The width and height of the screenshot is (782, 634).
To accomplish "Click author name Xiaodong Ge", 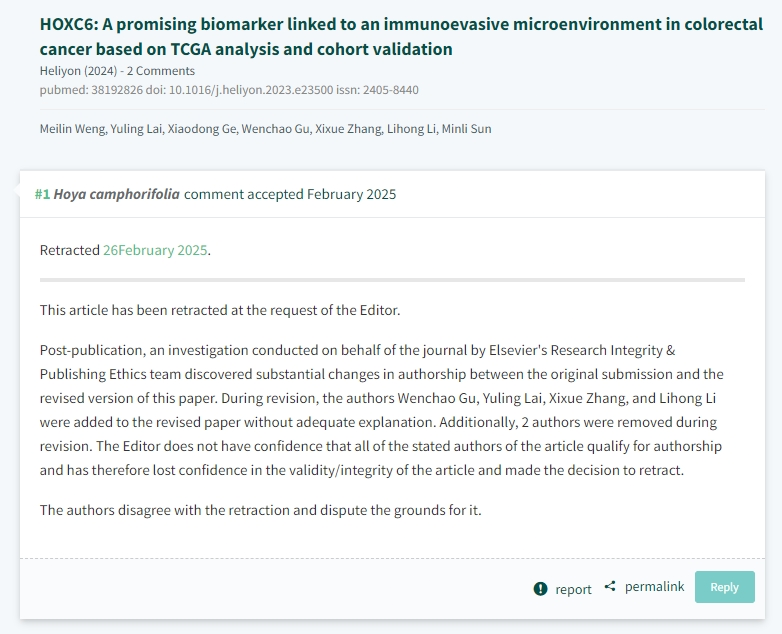I will [202, 129].
